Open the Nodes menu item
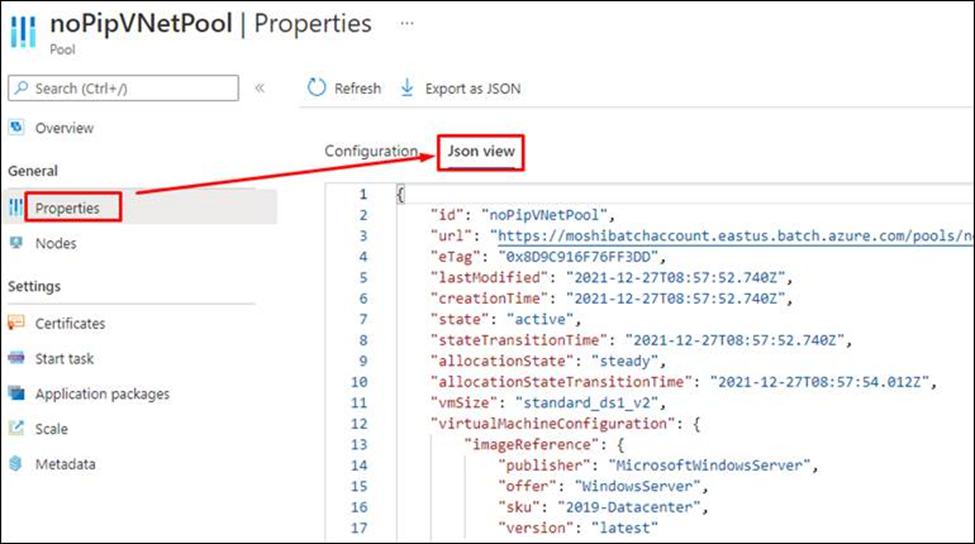 pos(55,244)
